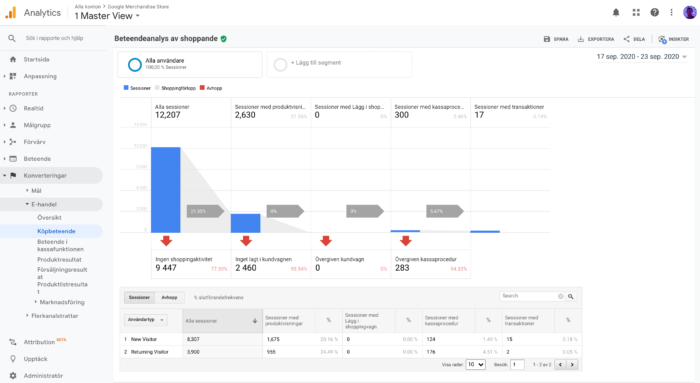Click the Beteende behavior icon
Viewport: 700px width, 383px height.
click(x=13, y=158)
